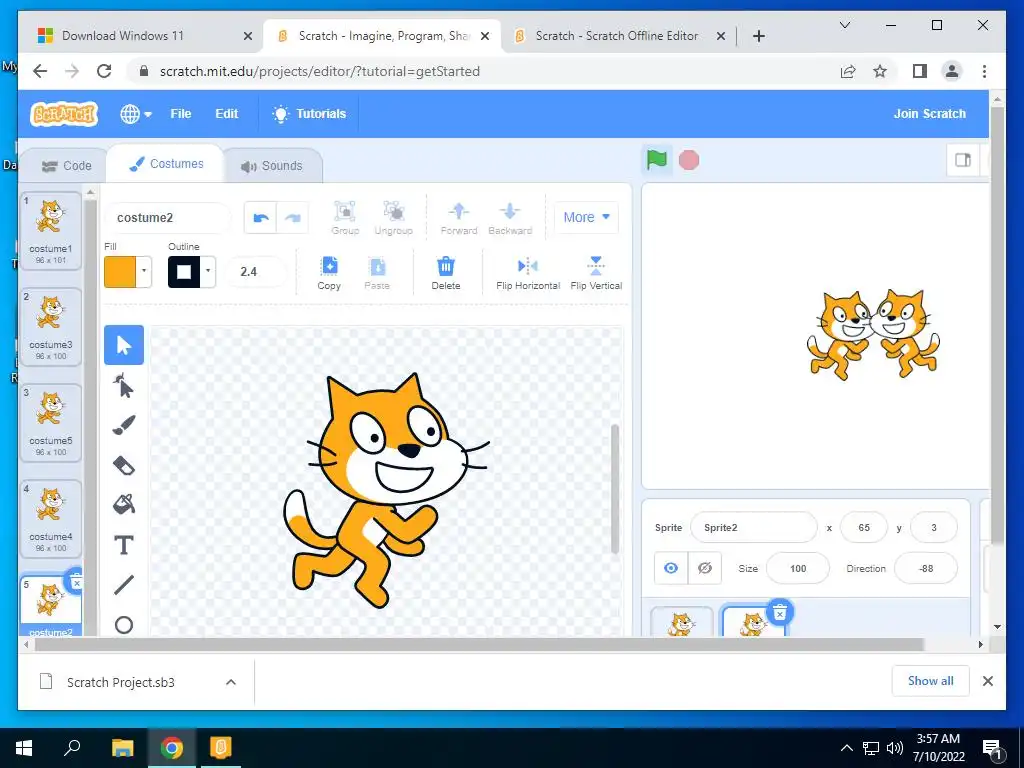Switch to the Code tab
The width and height of the screenshot is (1024, 768).
(x=67, y=166)
